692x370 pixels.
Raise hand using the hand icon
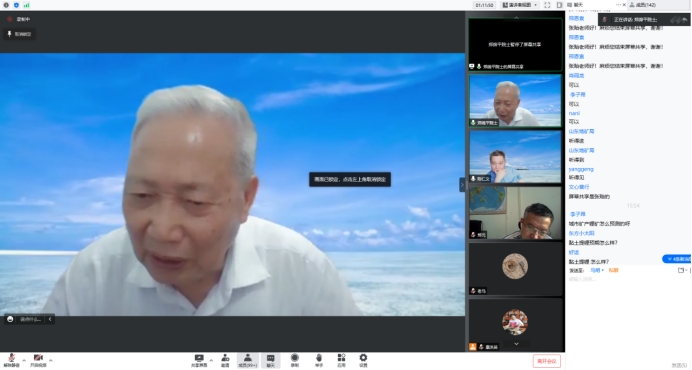(x=319, y=360)
